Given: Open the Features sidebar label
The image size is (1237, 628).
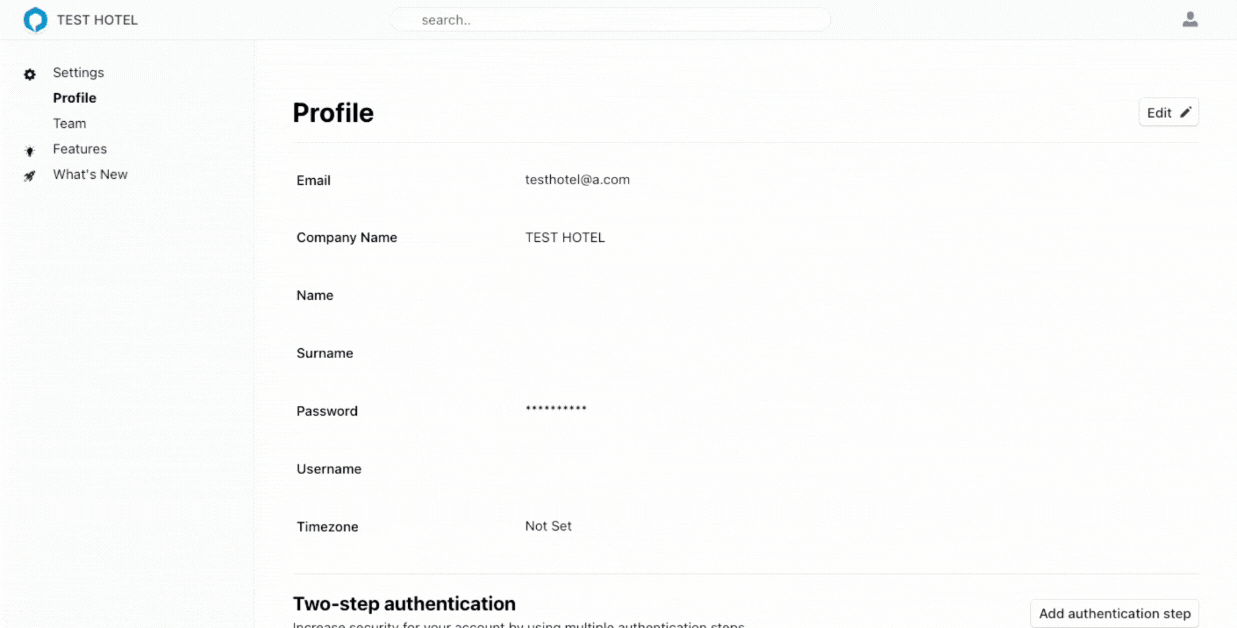Looking at the screenshot, I should tap(80, 149).
